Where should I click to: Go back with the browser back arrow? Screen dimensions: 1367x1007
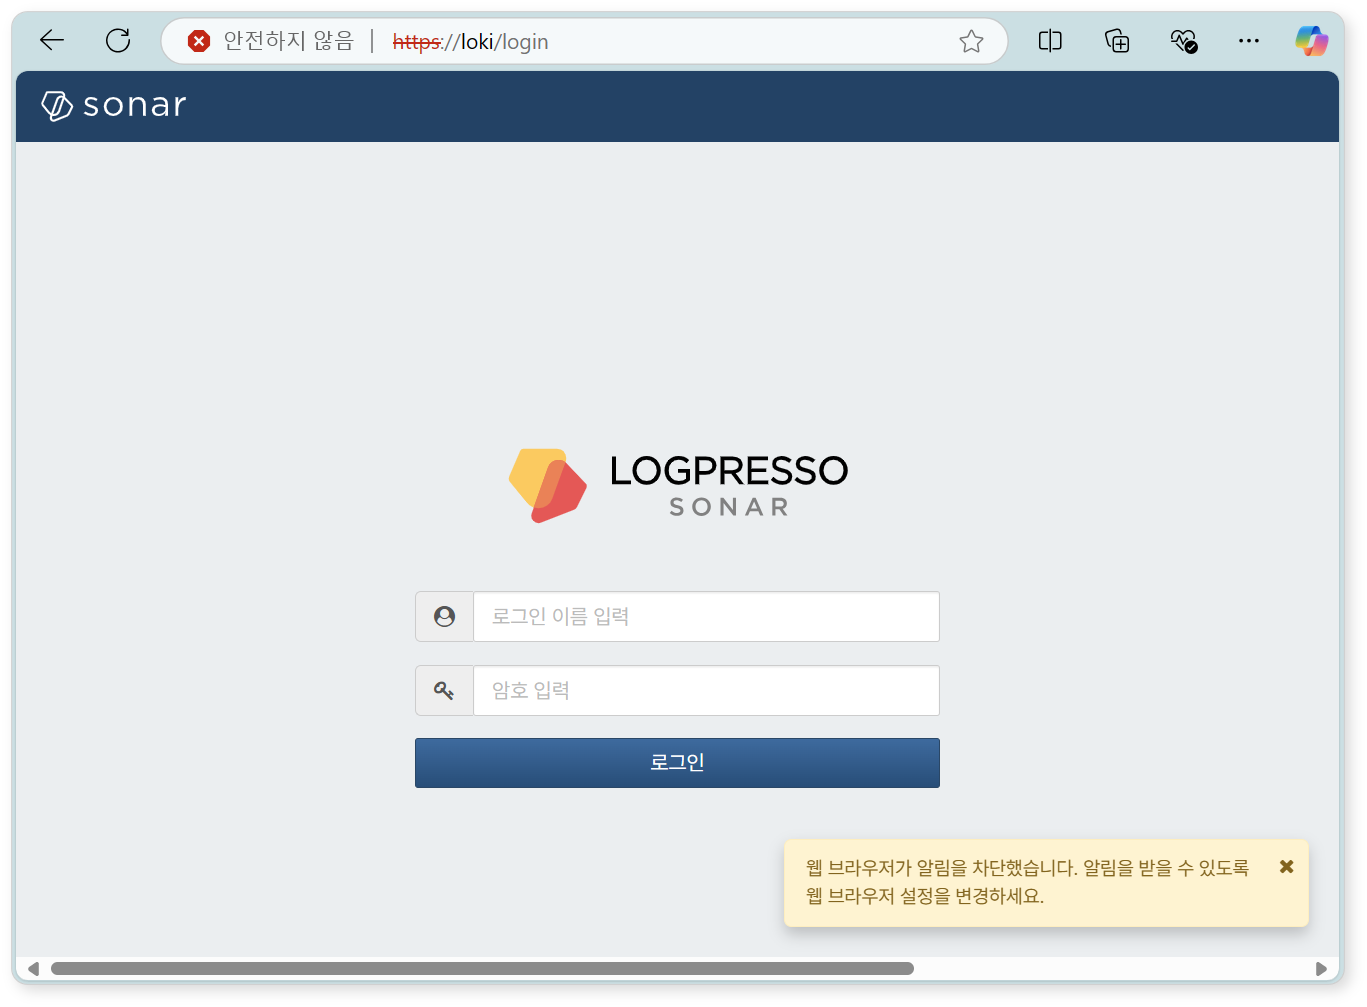(x=52, y=41)
